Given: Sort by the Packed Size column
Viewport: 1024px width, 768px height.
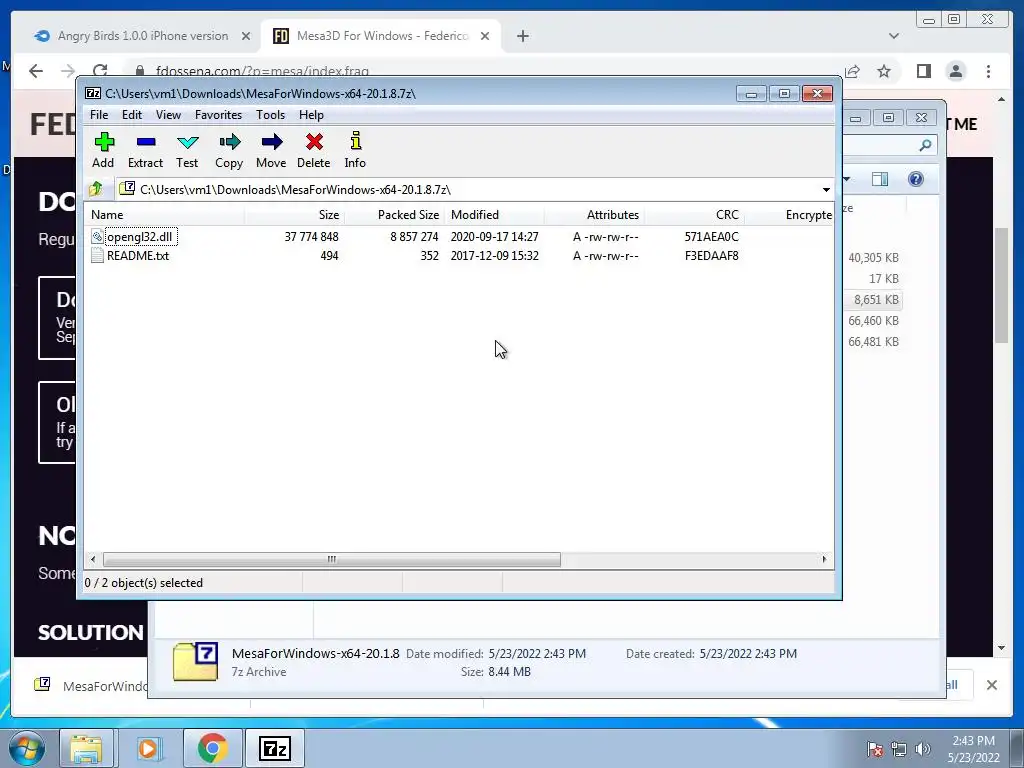Looking at the screenshot, I should click(394, 215).
